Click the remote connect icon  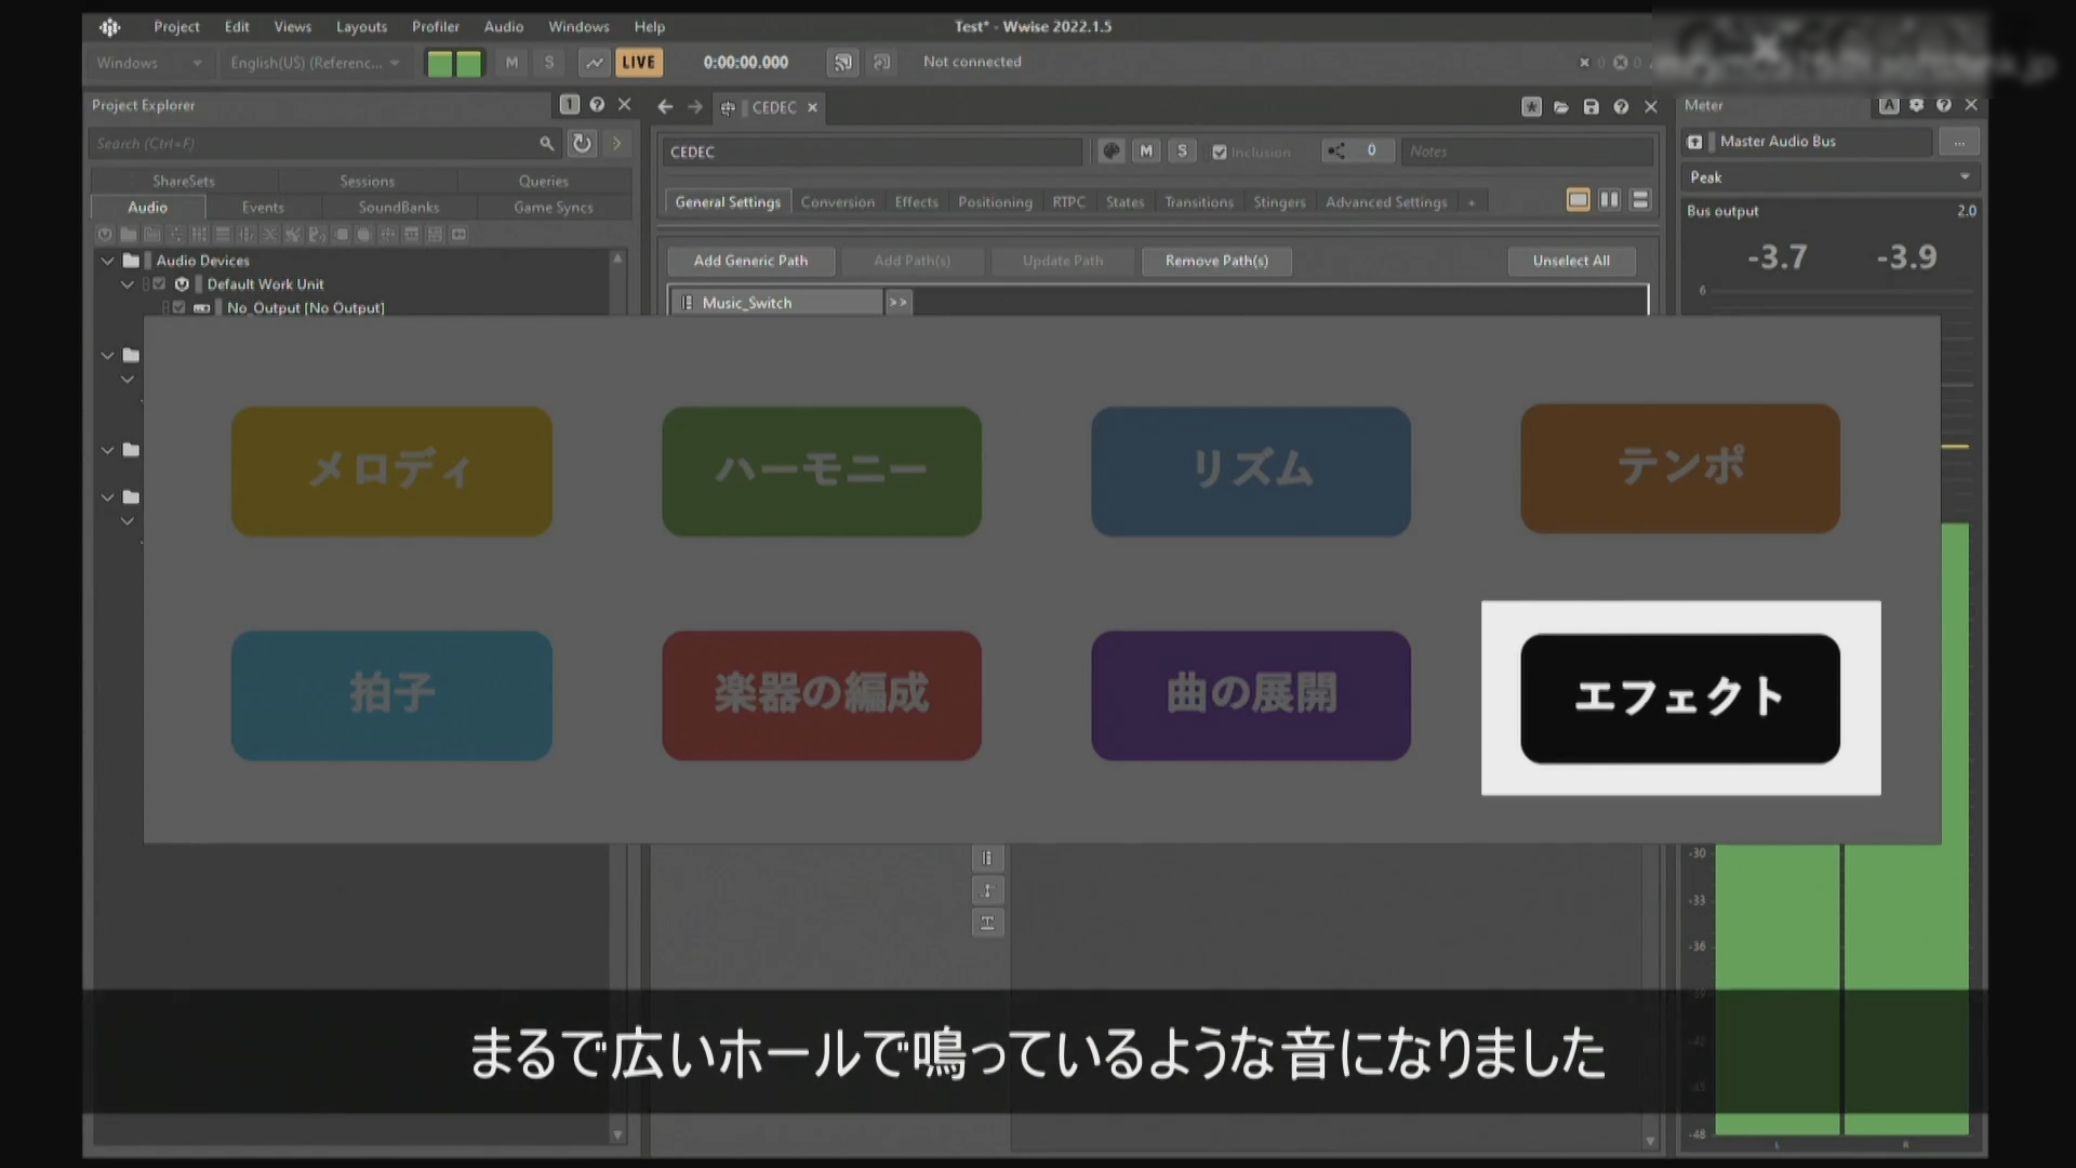[x=843, y=63]
